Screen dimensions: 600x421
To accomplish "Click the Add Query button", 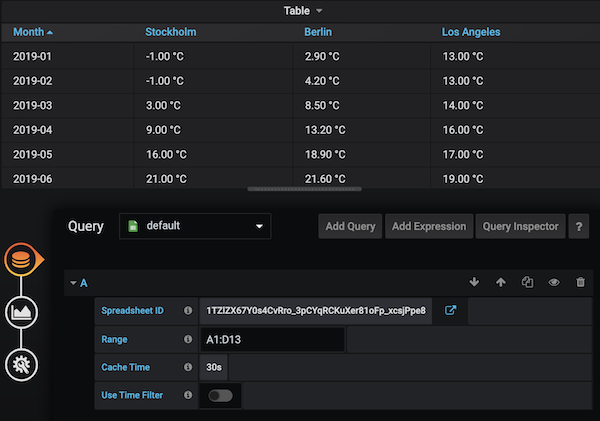I will tap(350, 226).
